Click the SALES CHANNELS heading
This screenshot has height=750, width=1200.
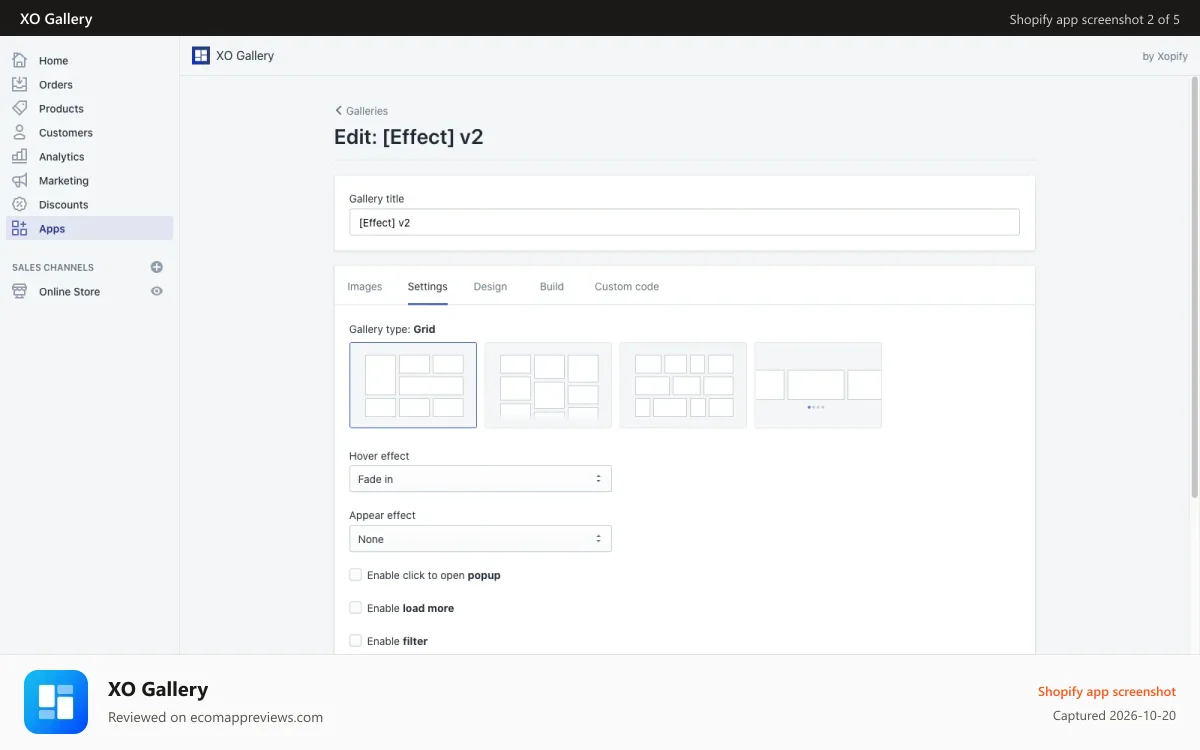53,267
